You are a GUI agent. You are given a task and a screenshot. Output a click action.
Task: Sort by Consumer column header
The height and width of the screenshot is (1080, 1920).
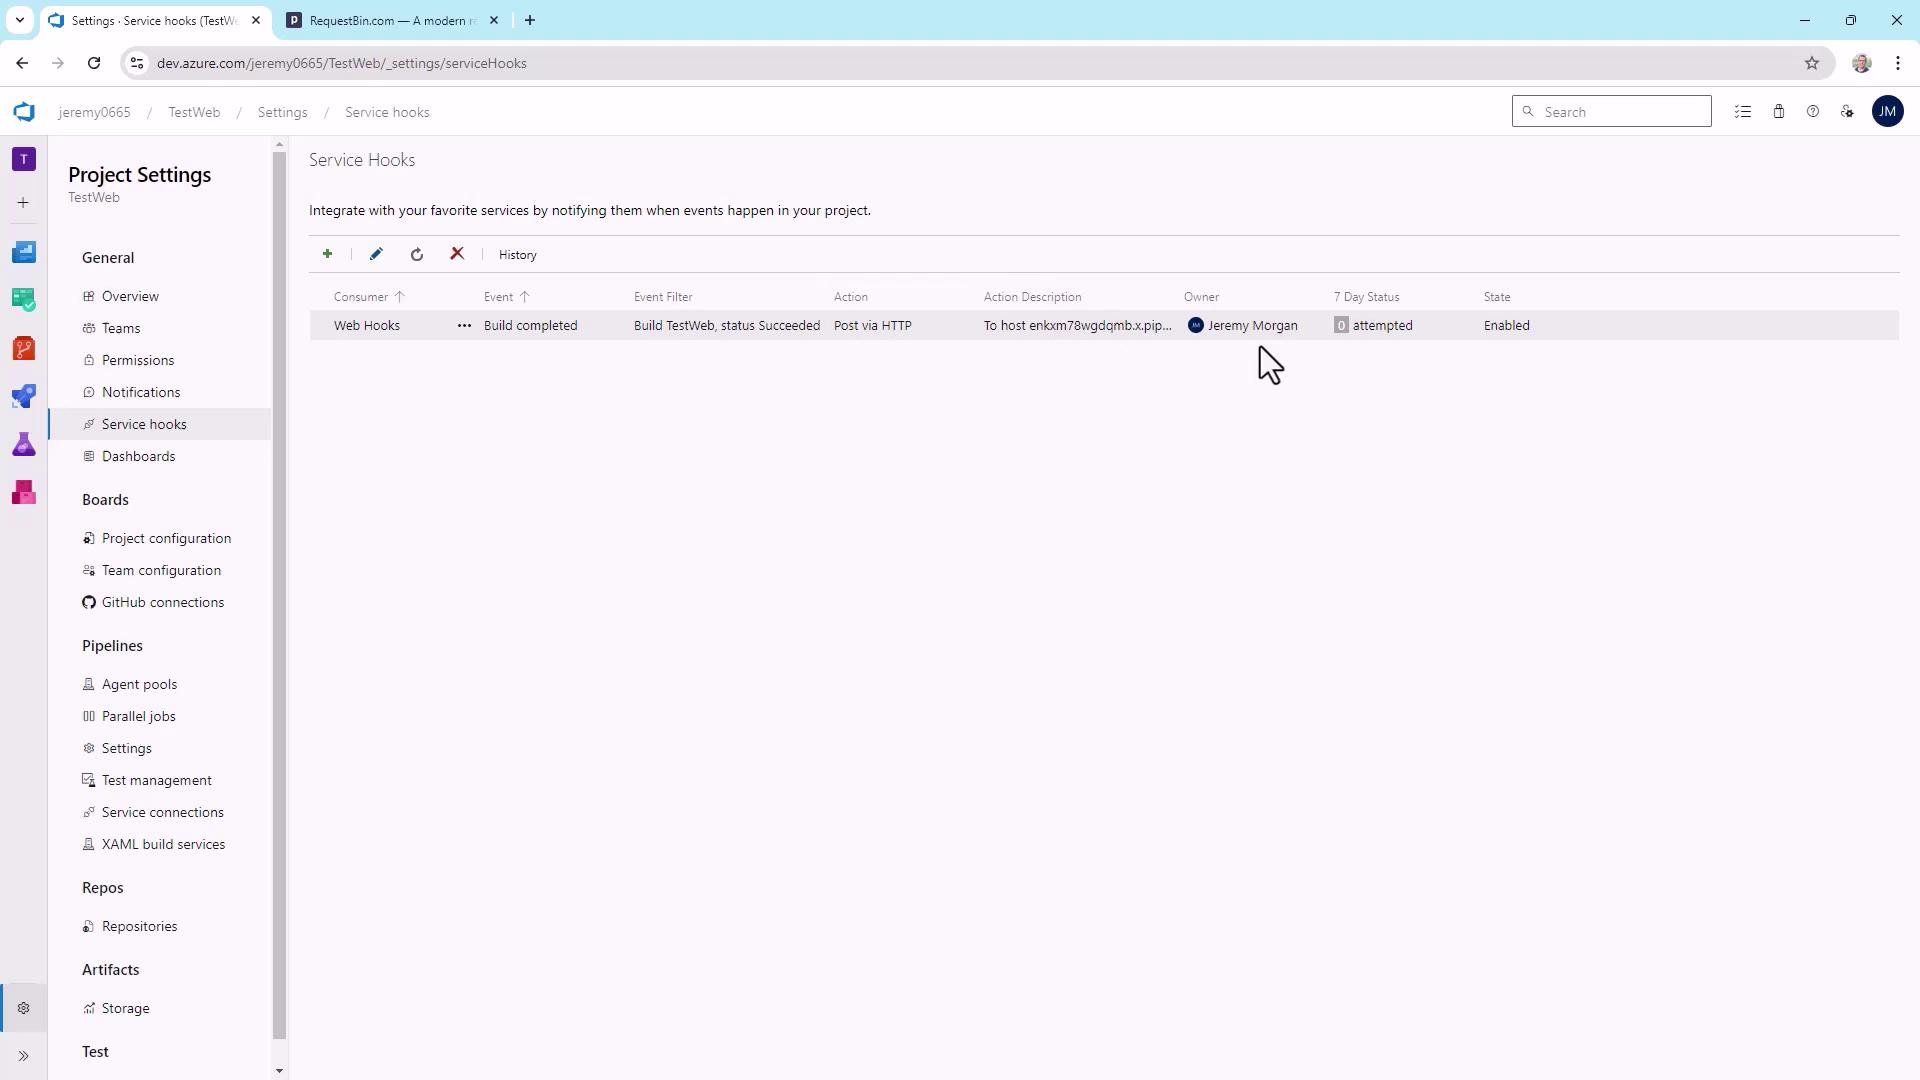tap(362, 297)
